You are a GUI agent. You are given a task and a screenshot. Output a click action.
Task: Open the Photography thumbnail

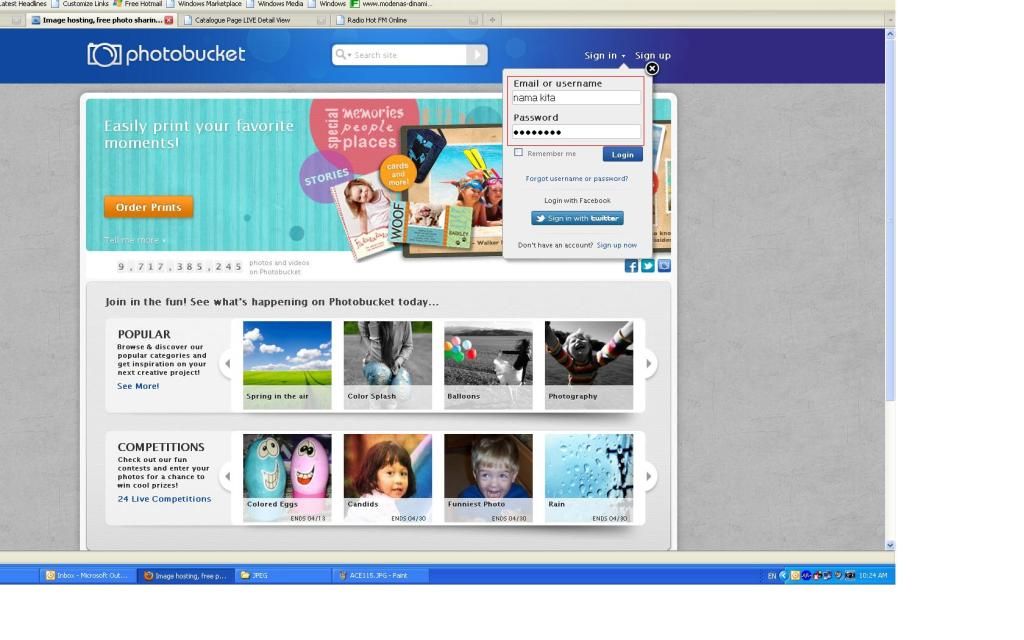pyautogui.click(x=588, y=365)
